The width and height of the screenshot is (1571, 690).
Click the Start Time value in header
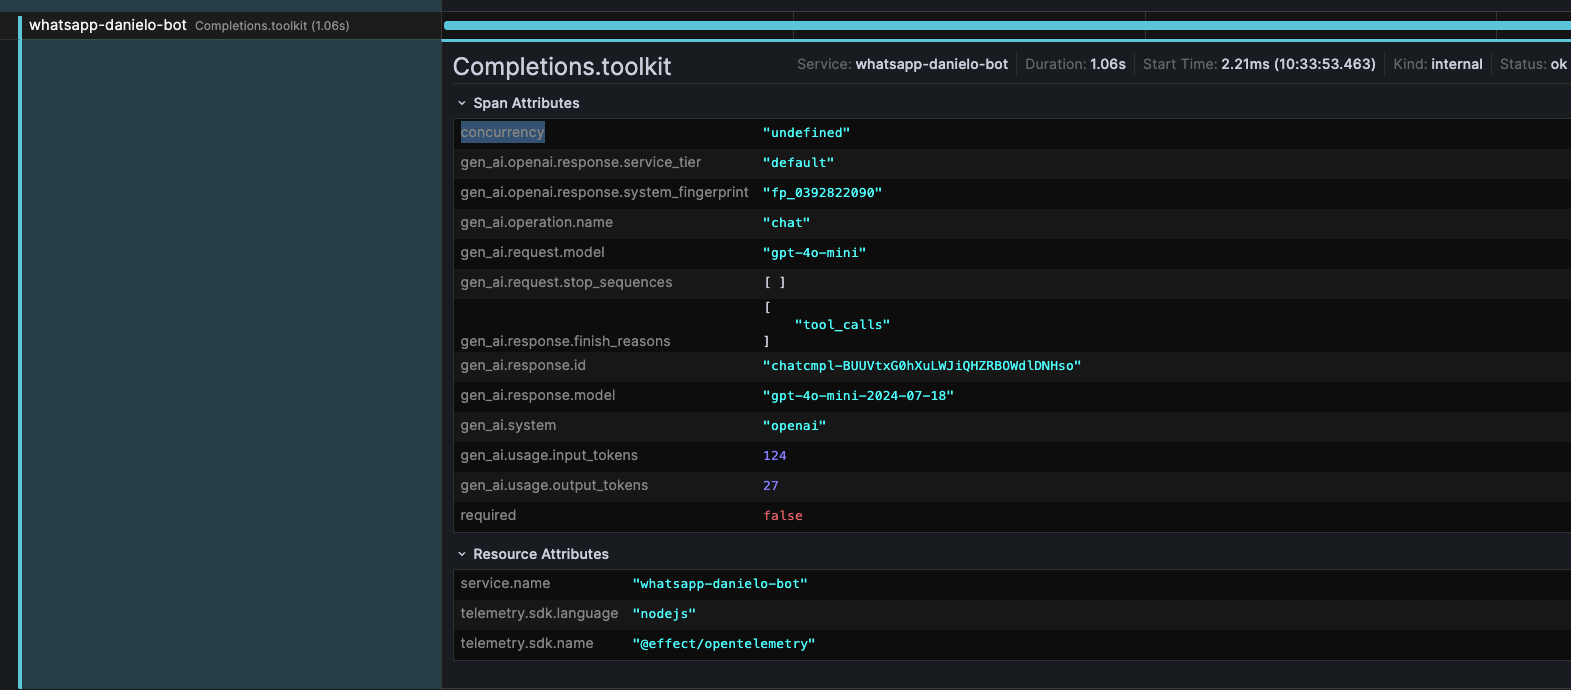[1298, 64]
